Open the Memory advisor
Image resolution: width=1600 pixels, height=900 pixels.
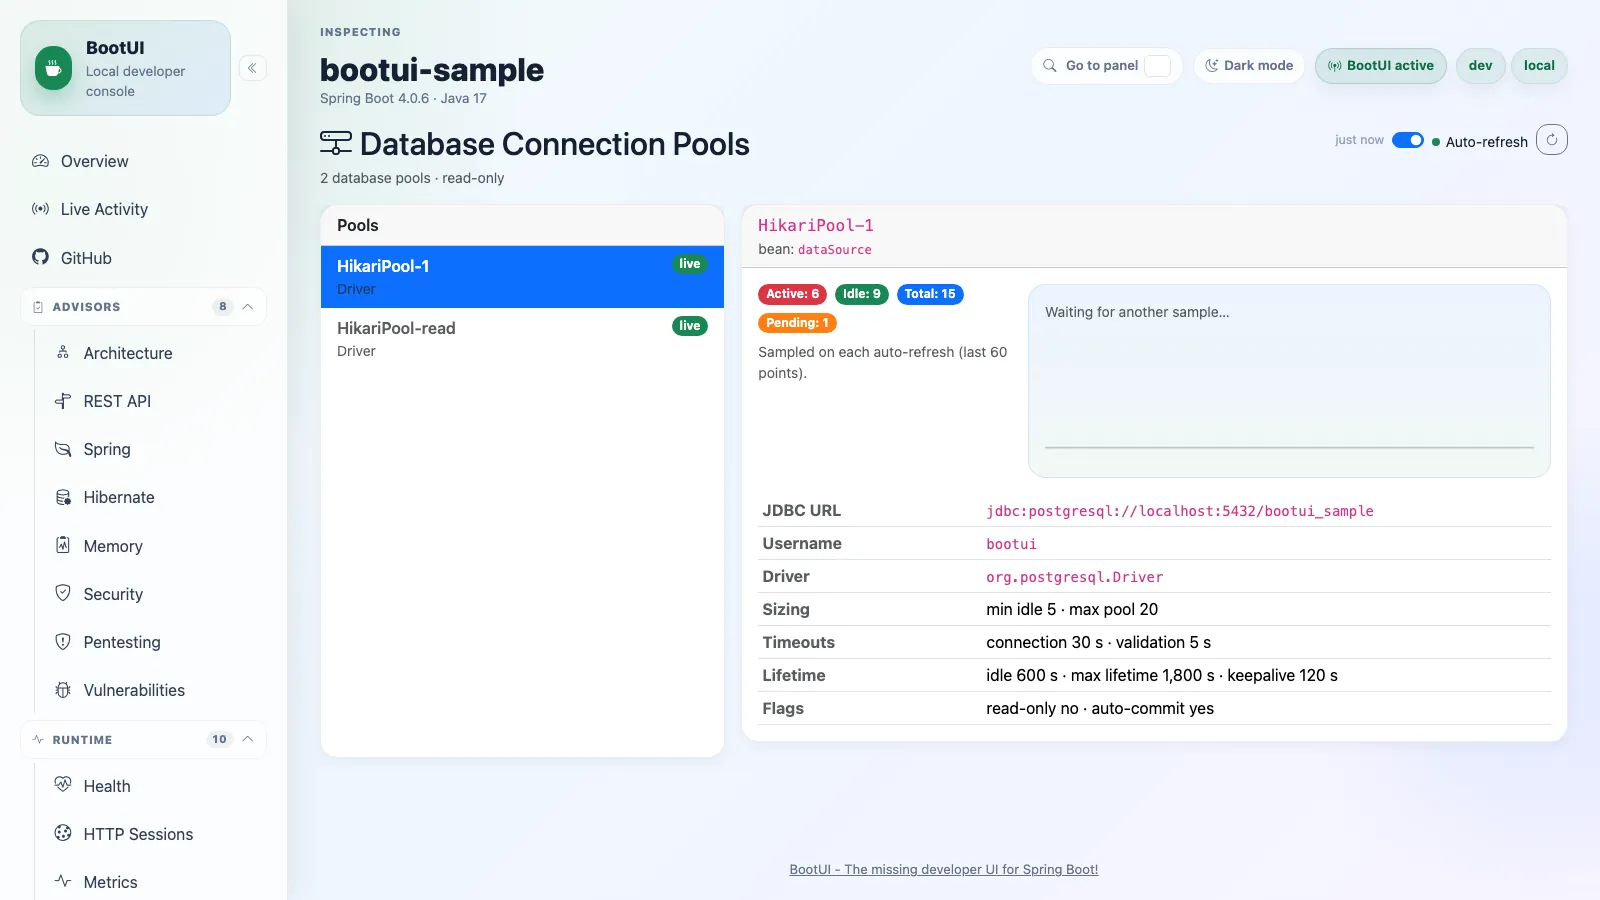tap(153, 545)
